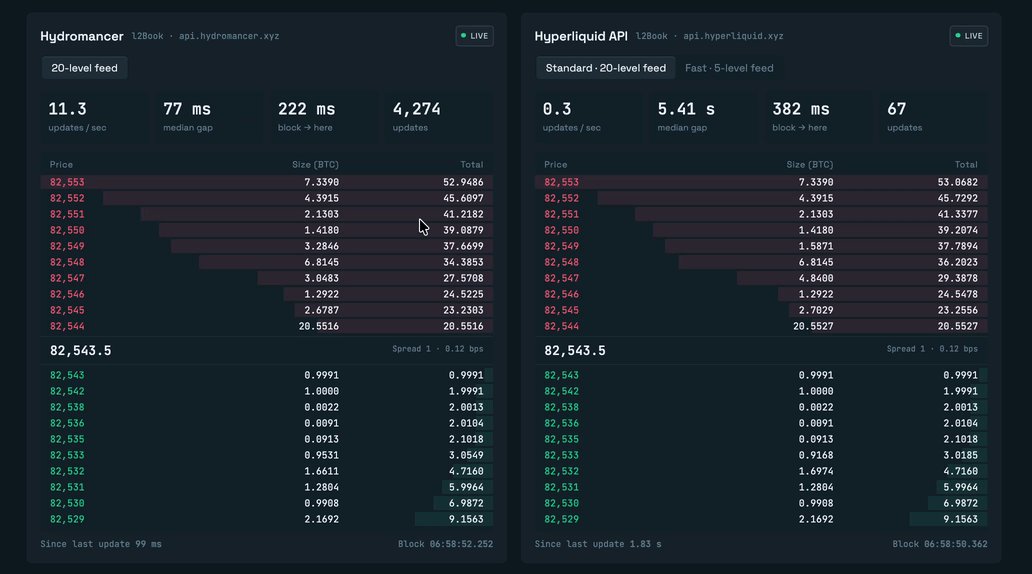Image resolution: width=1032 pixels, height=574 pixels.
Task: Click Hydromancer ask row at price 82,544
Action: (267, 326)
